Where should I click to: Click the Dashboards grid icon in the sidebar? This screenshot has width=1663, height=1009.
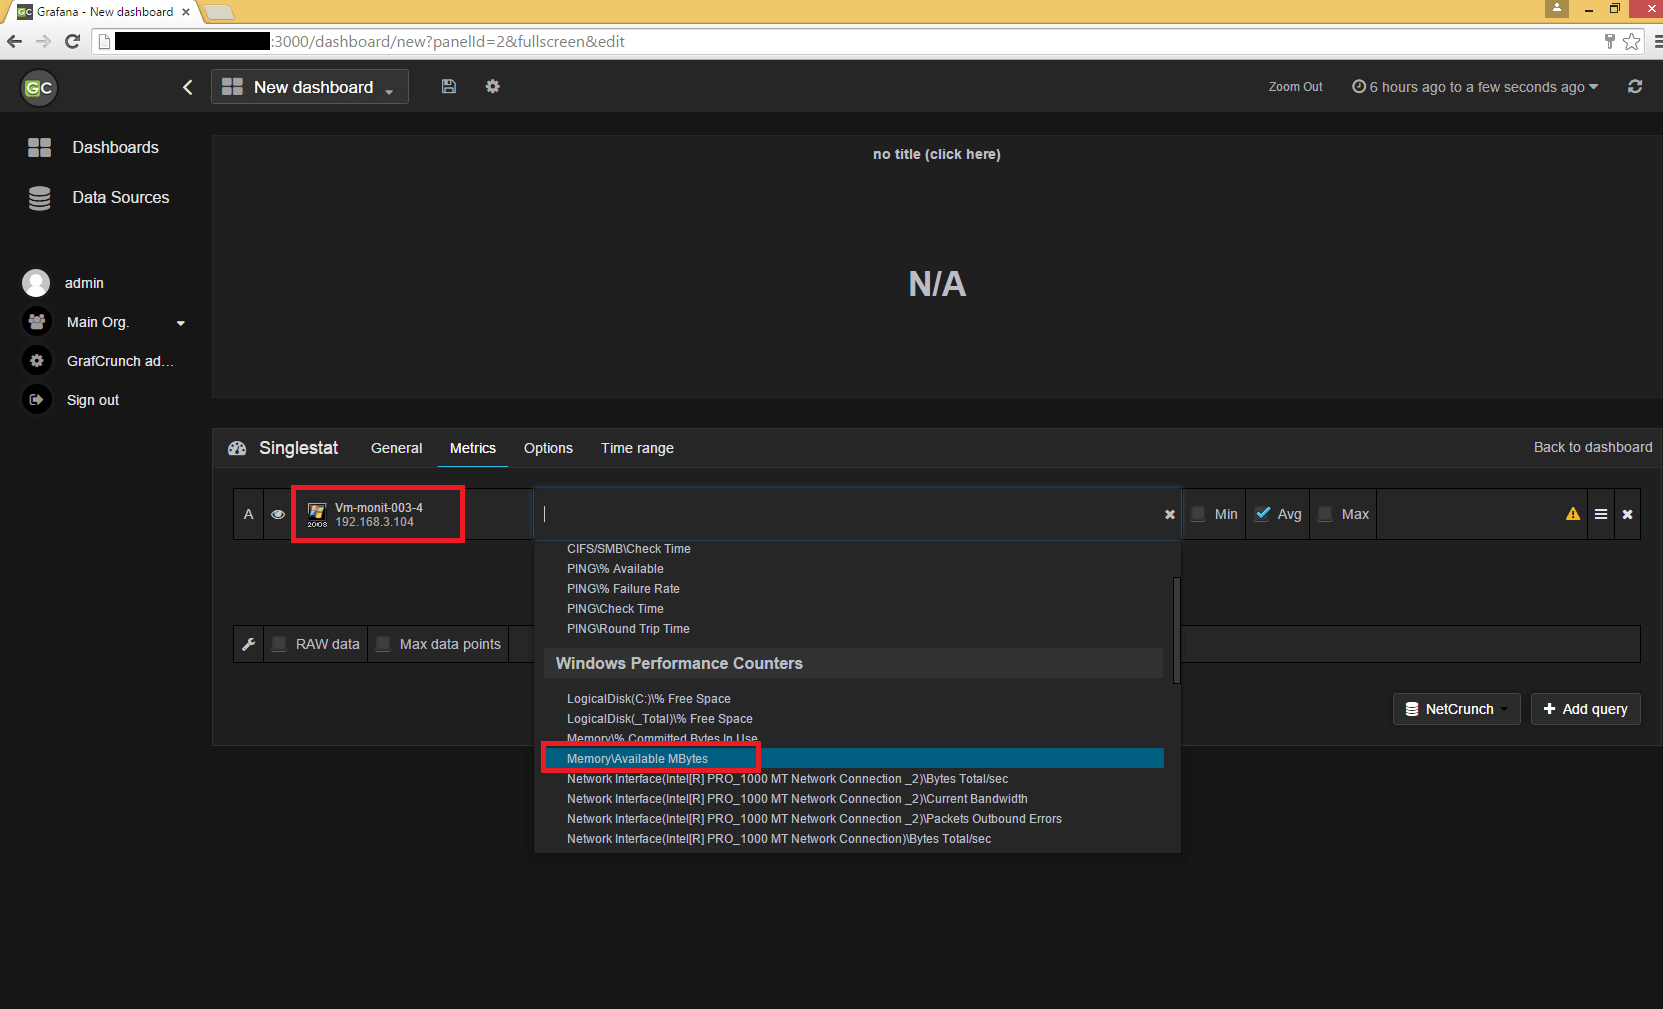39,147
